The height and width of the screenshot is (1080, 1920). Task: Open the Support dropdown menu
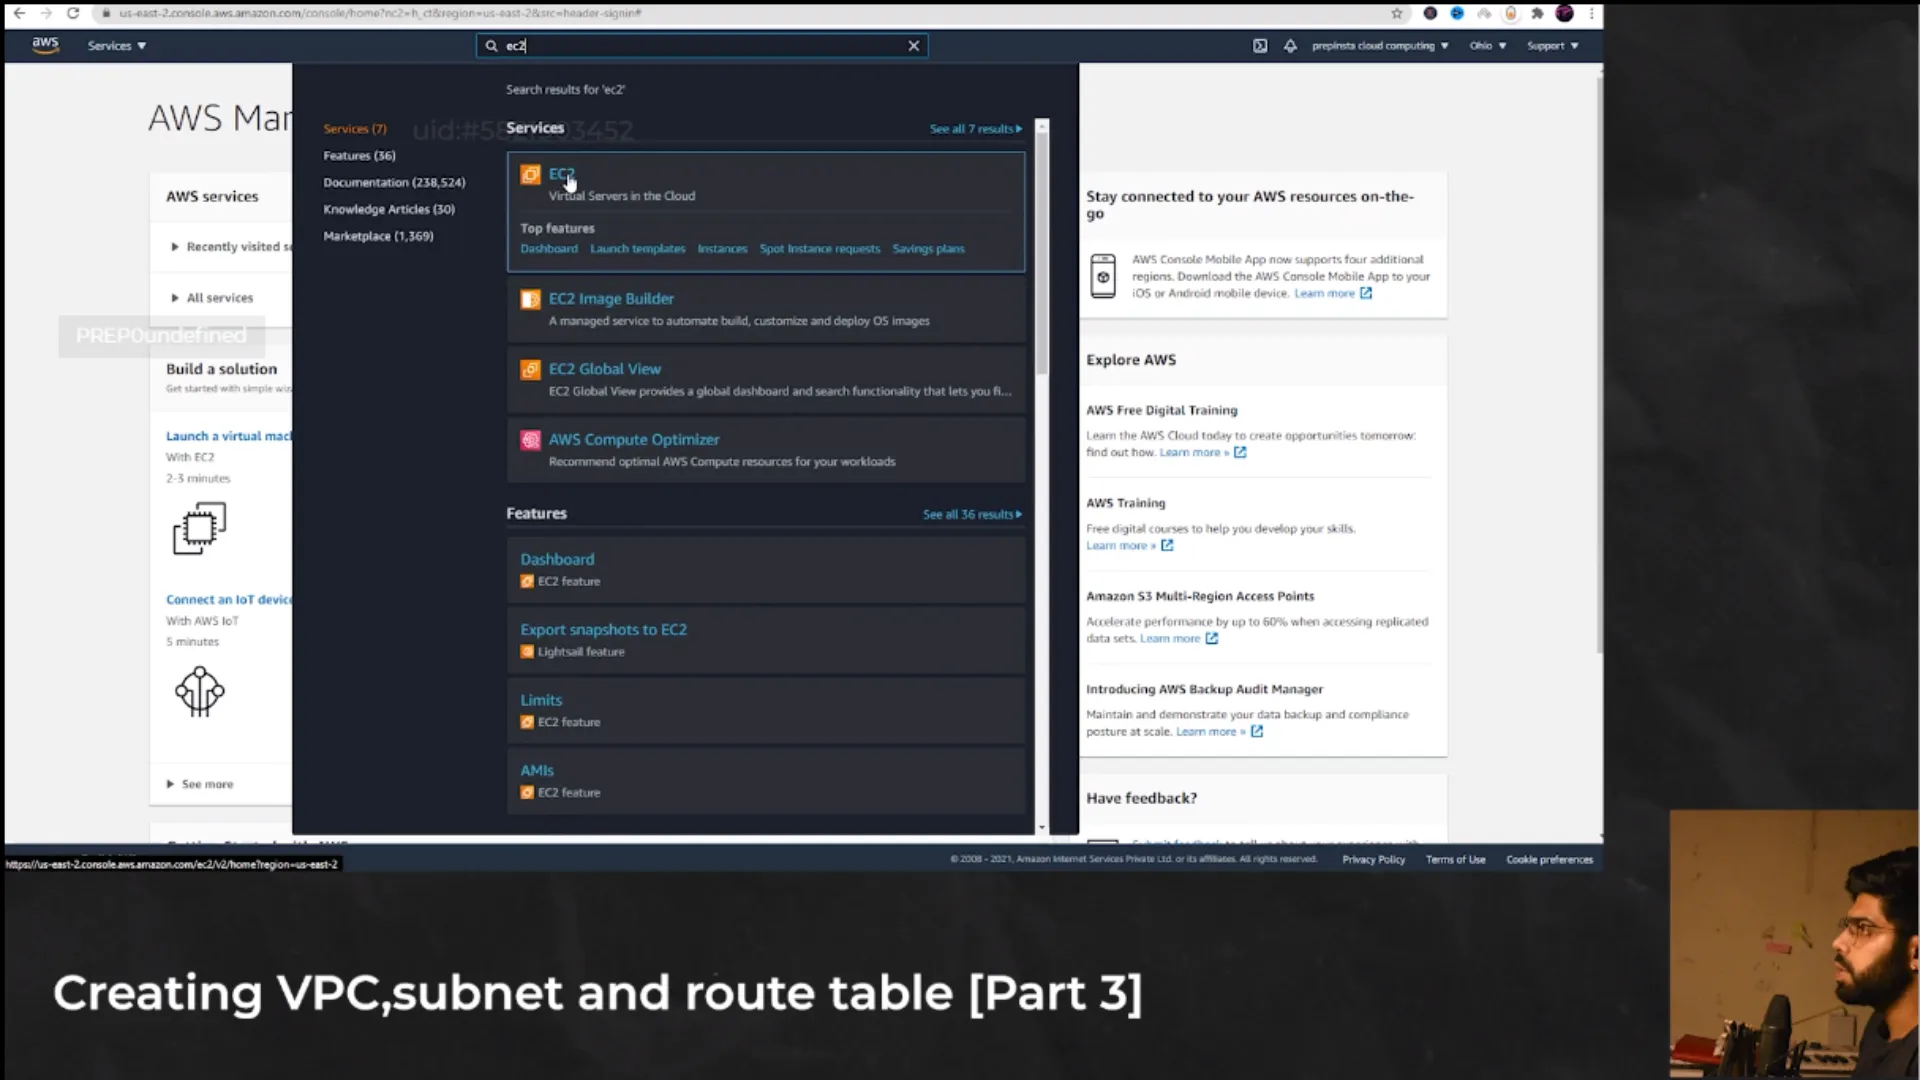(x=1552, y=46)
